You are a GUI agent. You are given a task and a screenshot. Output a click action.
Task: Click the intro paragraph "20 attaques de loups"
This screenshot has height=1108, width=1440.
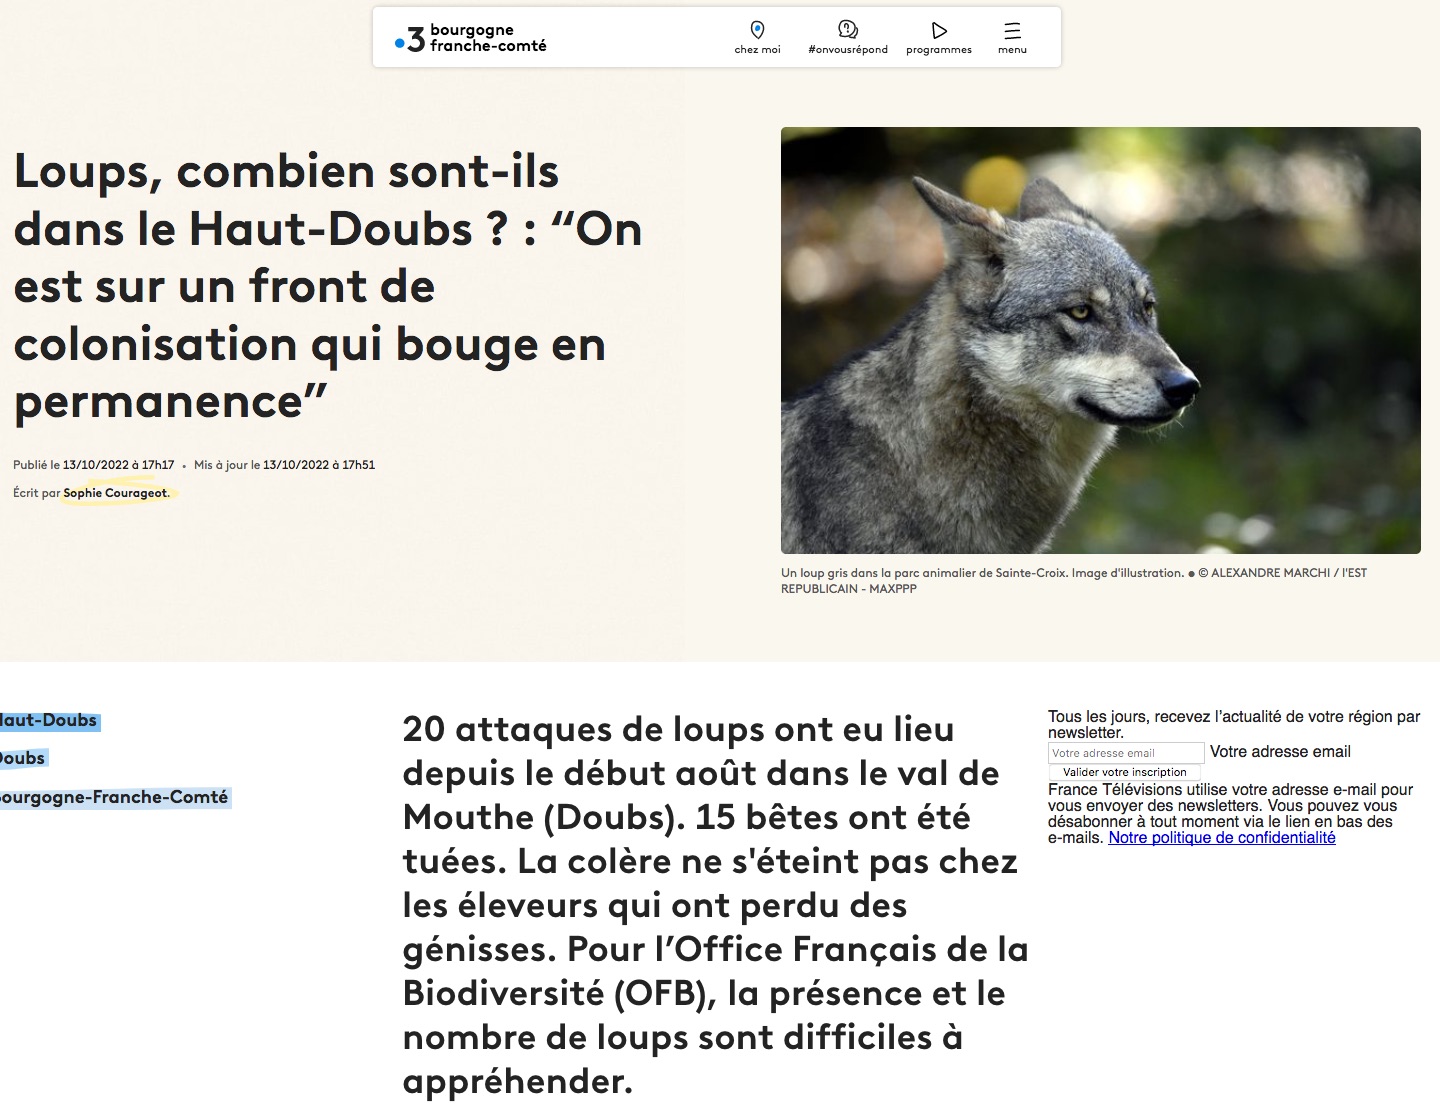click(716, 905)
